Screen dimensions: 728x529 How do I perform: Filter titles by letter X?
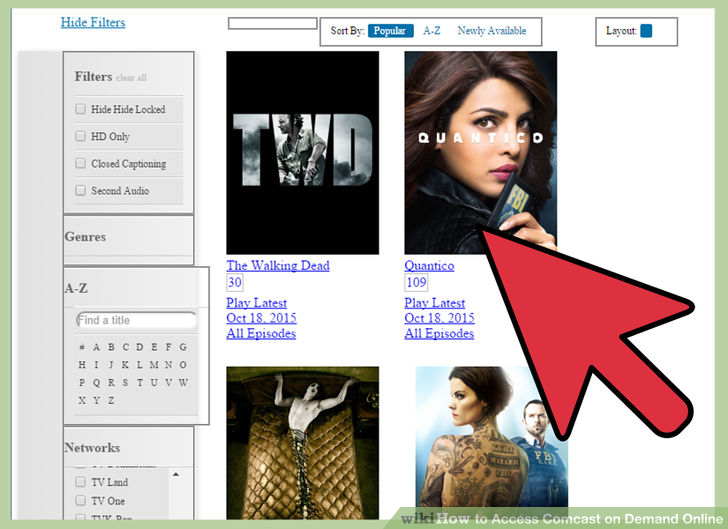[82, 400]
